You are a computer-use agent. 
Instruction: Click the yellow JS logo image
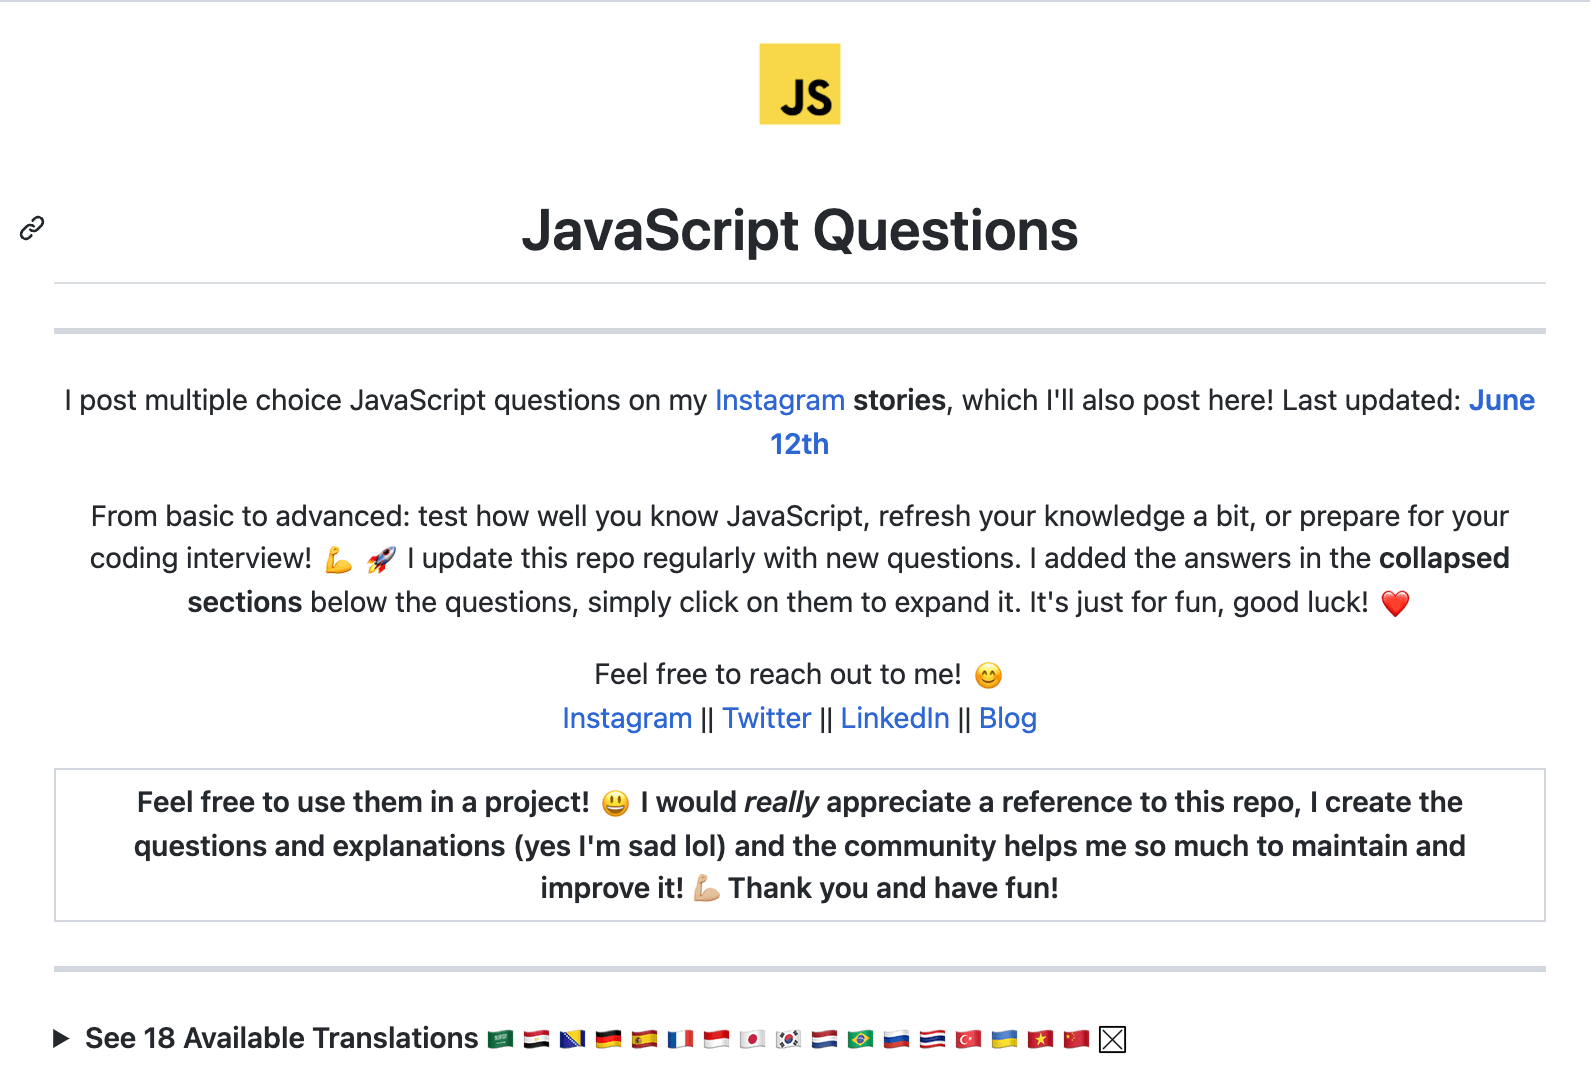click(x=799, y=84)
